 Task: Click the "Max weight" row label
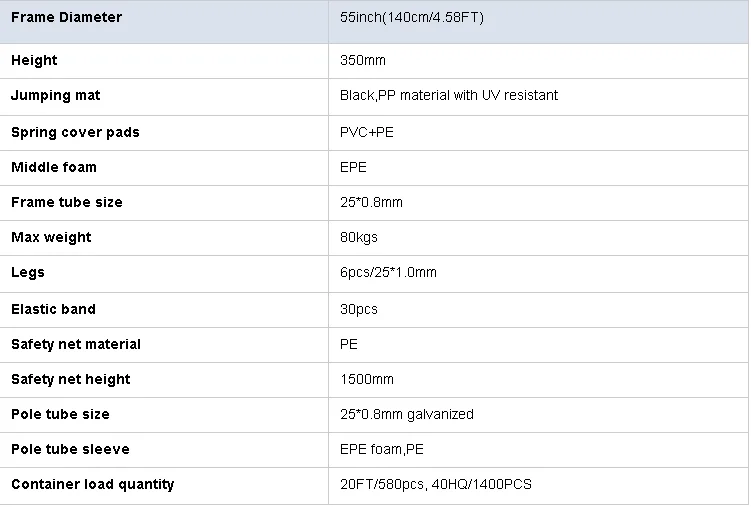[x=51, y=237]
